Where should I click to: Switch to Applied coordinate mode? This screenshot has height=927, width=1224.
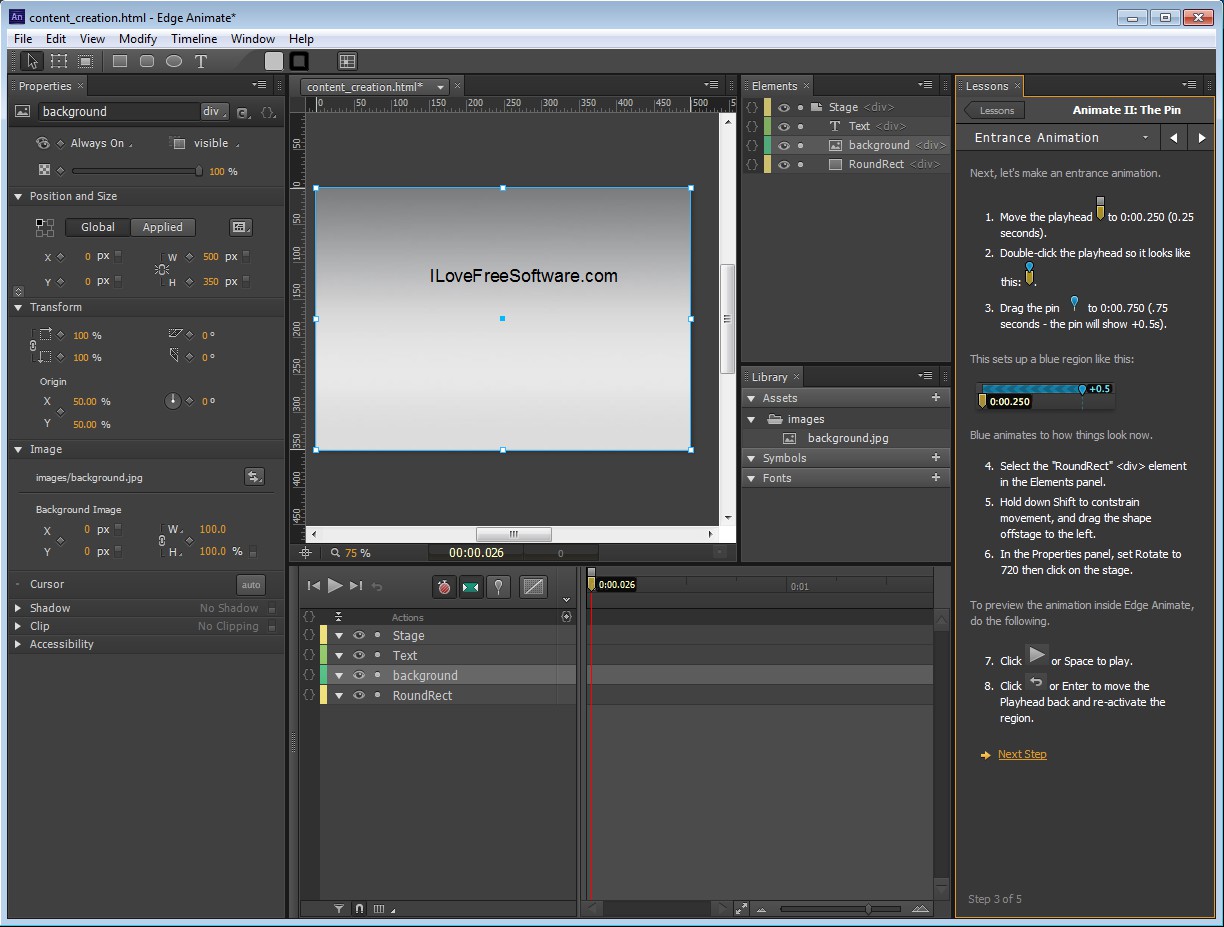coord(162,227)
